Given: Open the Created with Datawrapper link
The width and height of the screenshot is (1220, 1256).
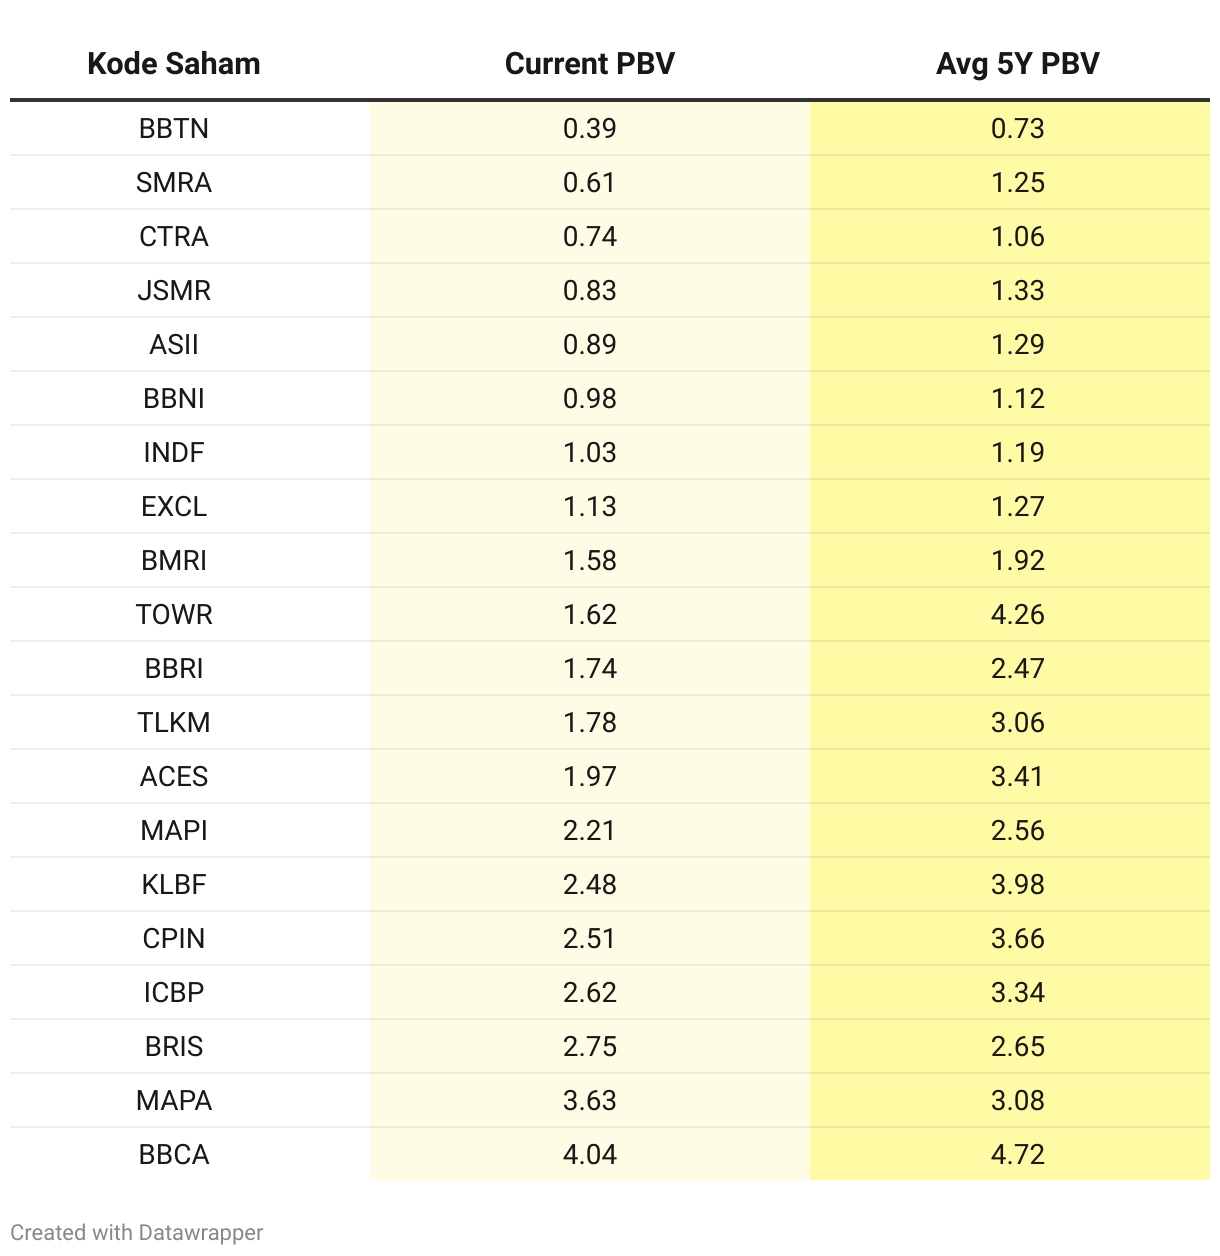Looking at the screenshot, I should pyautogui.click(x=137, y=1232).
